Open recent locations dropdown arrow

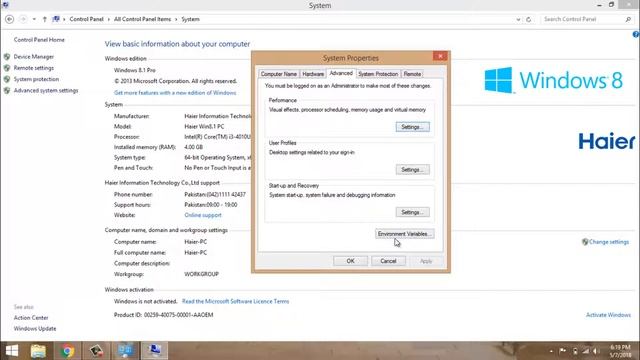click(34, 19)
